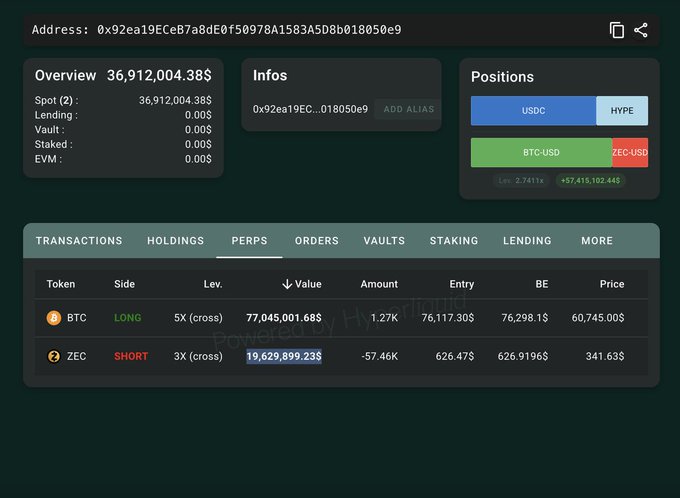Share the address using the share icon
The image size is (680, 498).
pyautogui.click(x=641, y=30)
